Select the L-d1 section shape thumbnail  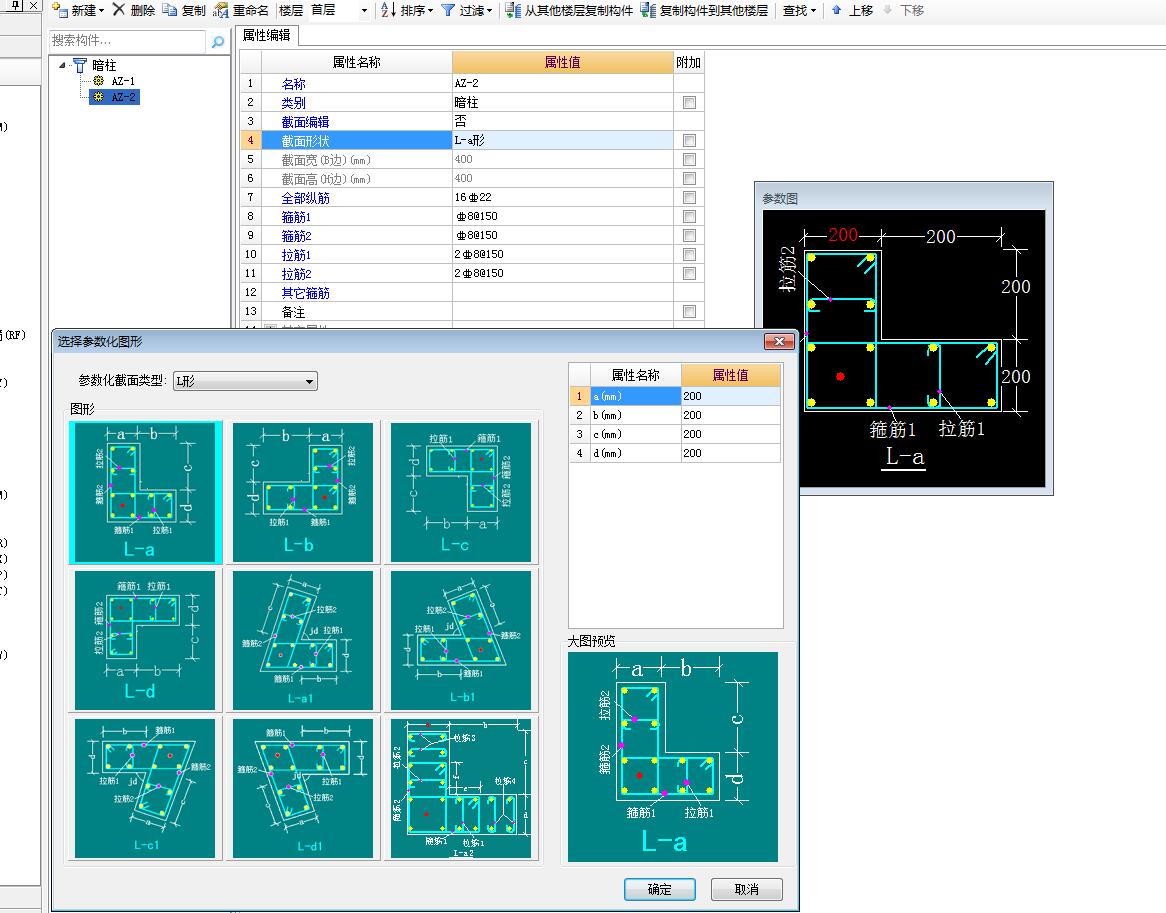pyautogui.click(x=303, y=788)
